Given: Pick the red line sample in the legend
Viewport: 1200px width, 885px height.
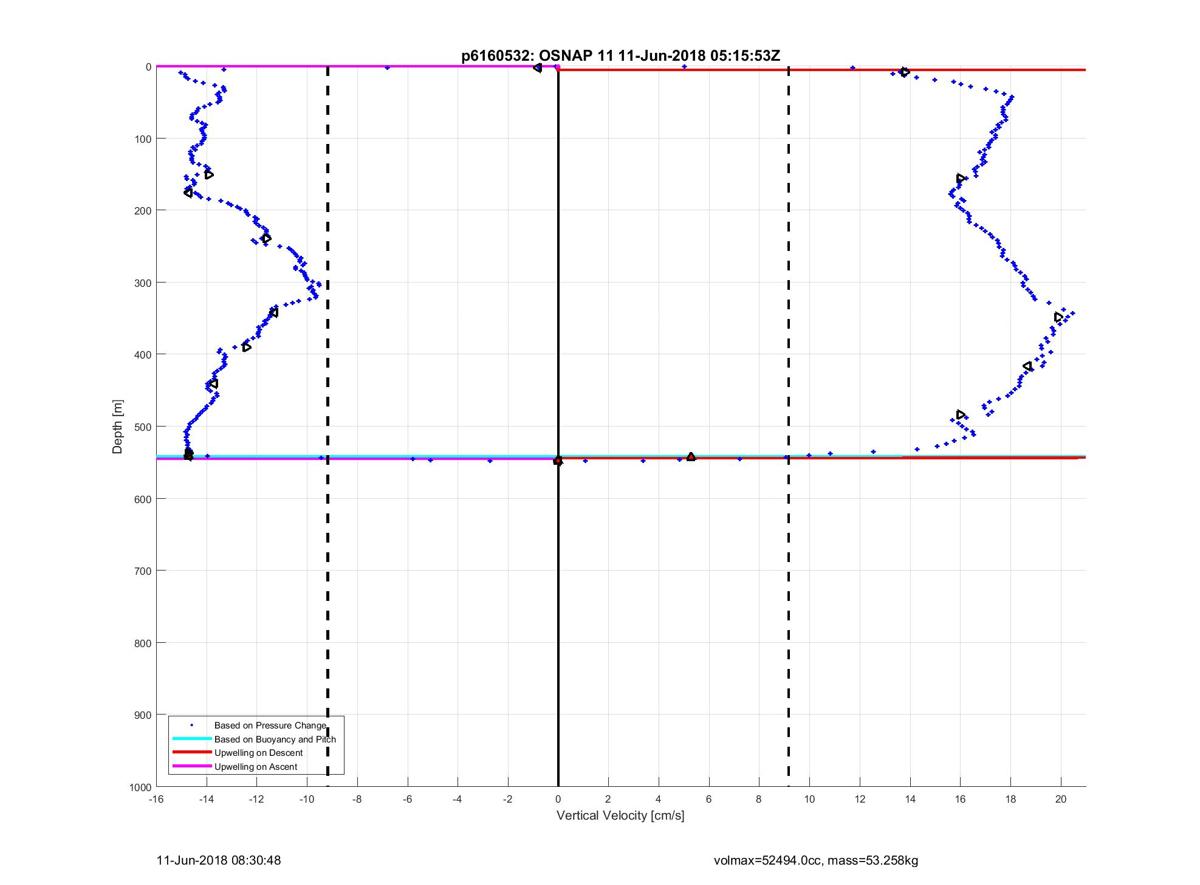Looking at the screenshot, I should (191, 752).
